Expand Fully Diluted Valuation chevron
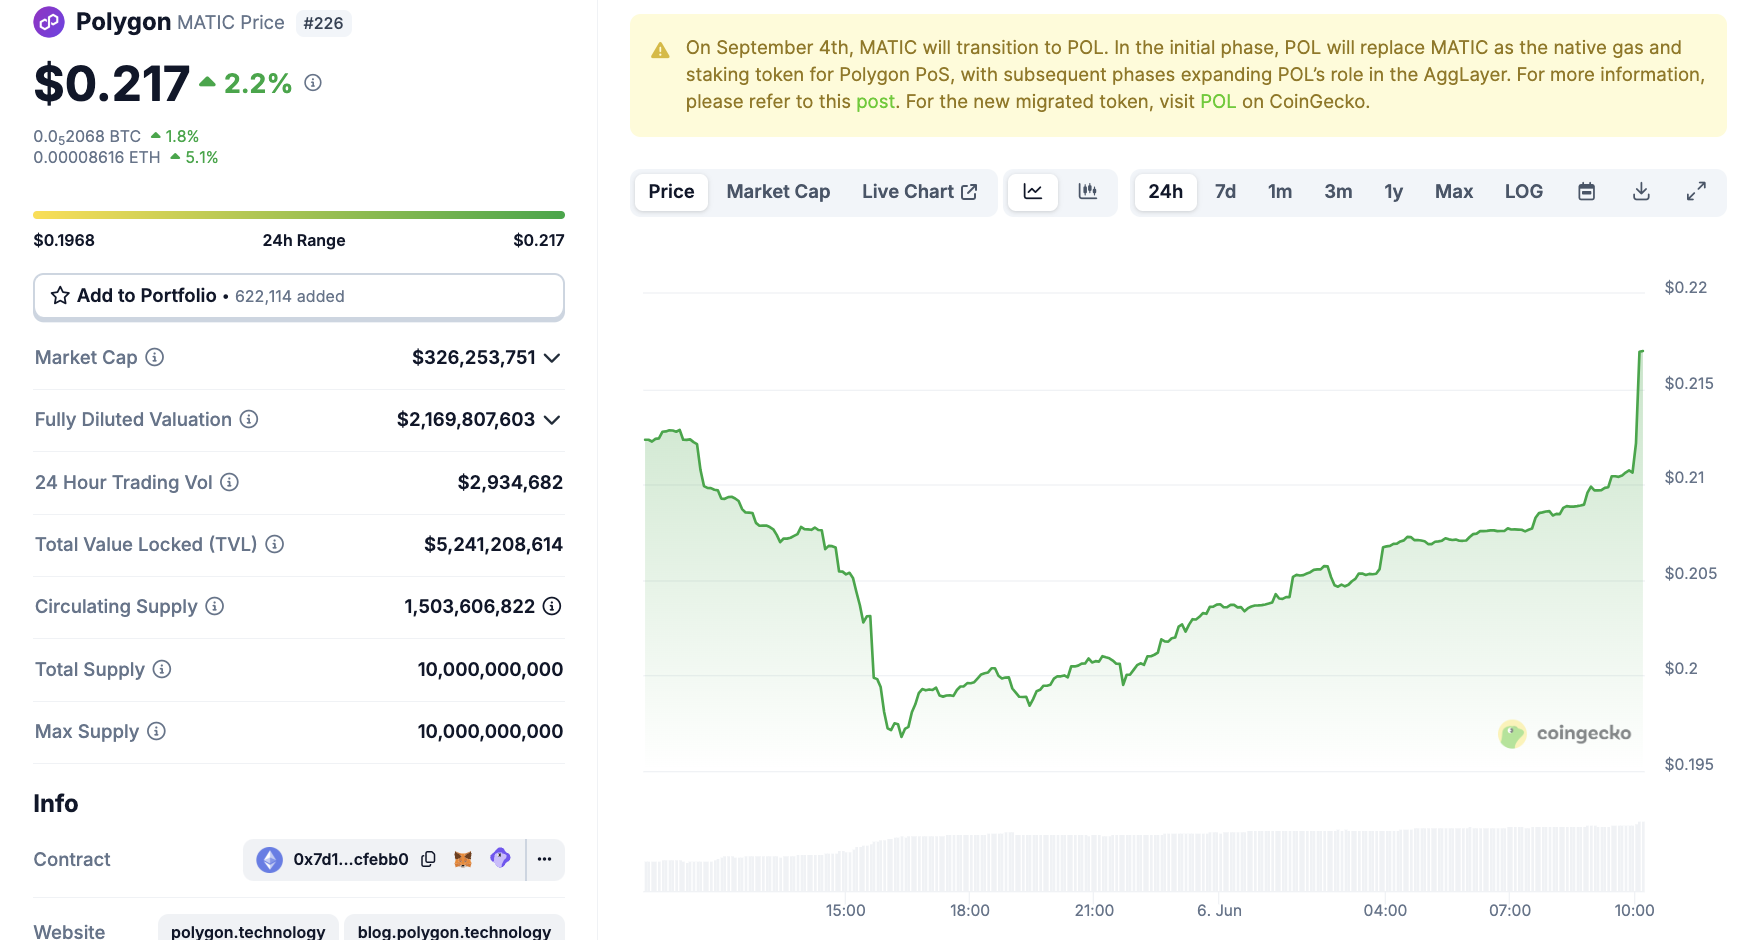This screenshot has height=940, width=1759. point(552,420)
